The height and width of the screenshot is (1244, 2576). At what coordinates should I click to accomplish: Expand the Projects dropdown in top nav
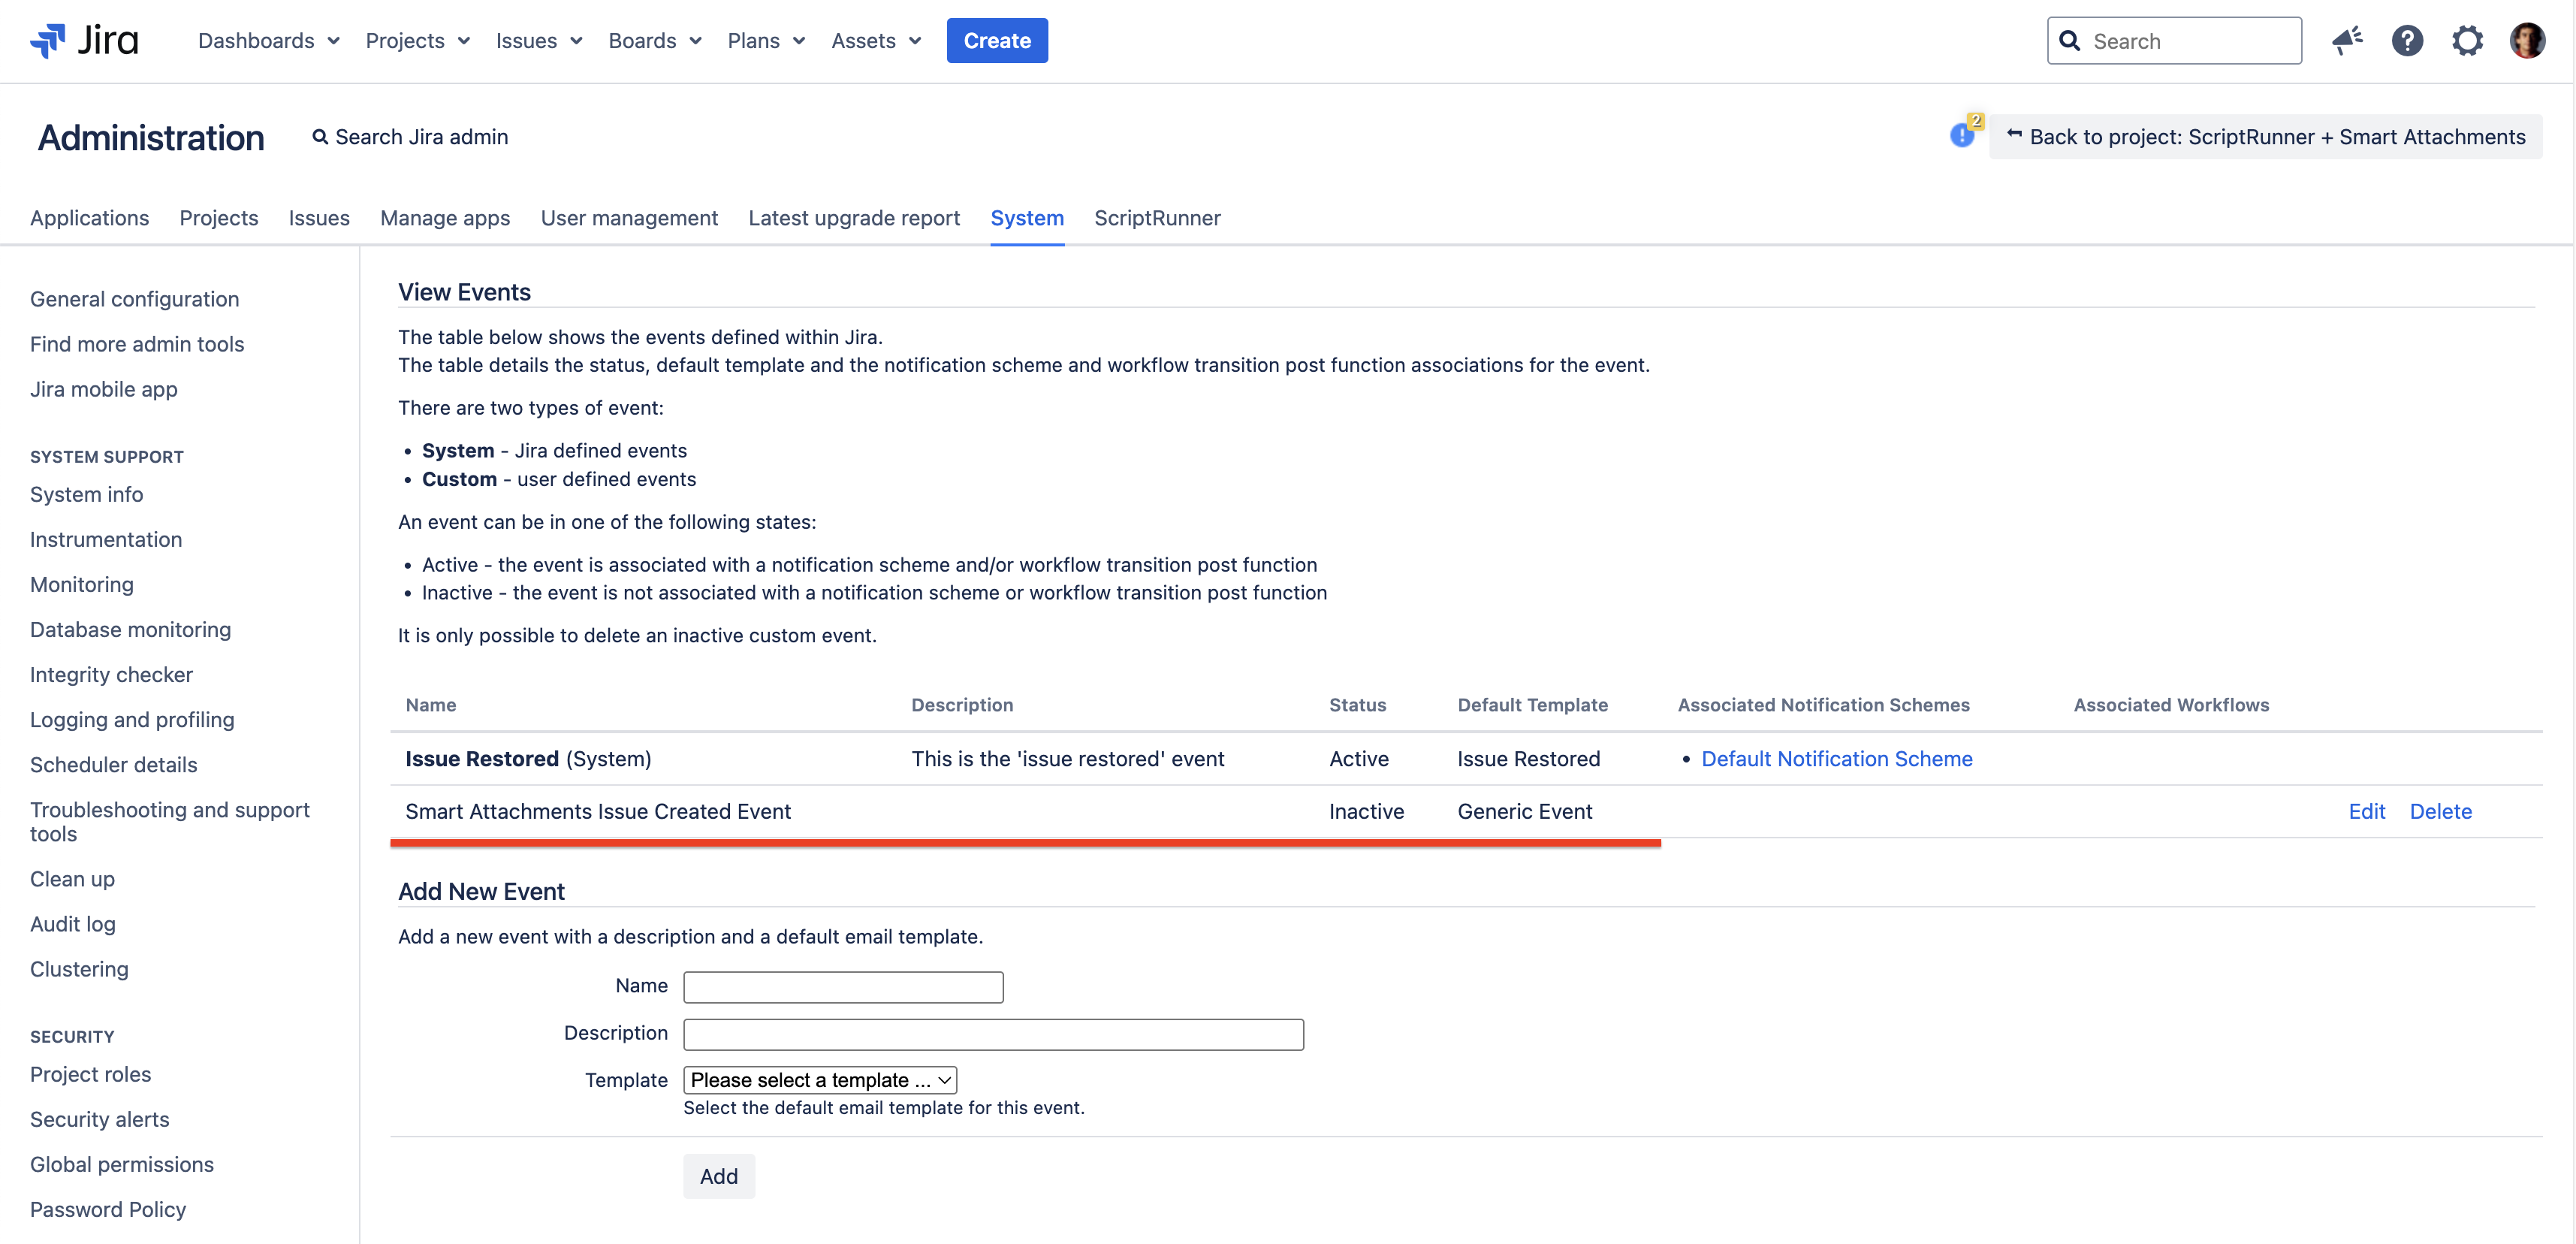click(x=418, y=41)
